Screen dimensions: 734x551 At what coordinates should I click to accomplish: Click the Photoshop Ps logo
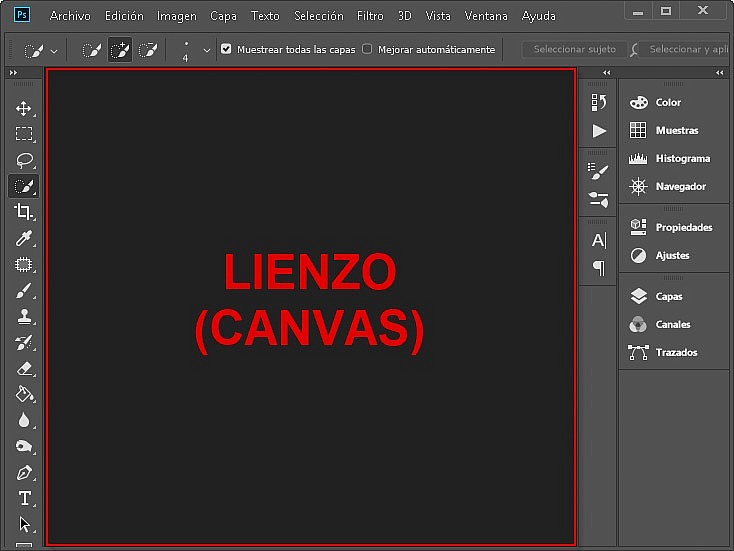click(x=22, y=15)
